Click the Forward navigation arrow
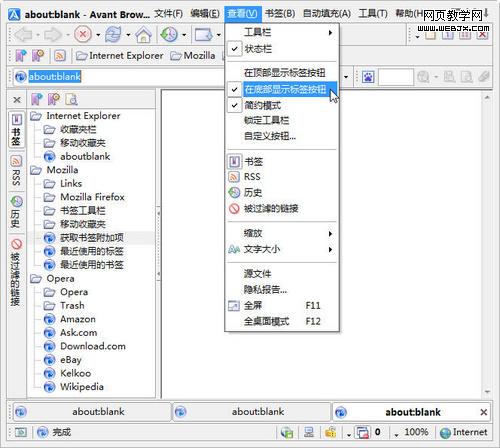 (53, 34)
